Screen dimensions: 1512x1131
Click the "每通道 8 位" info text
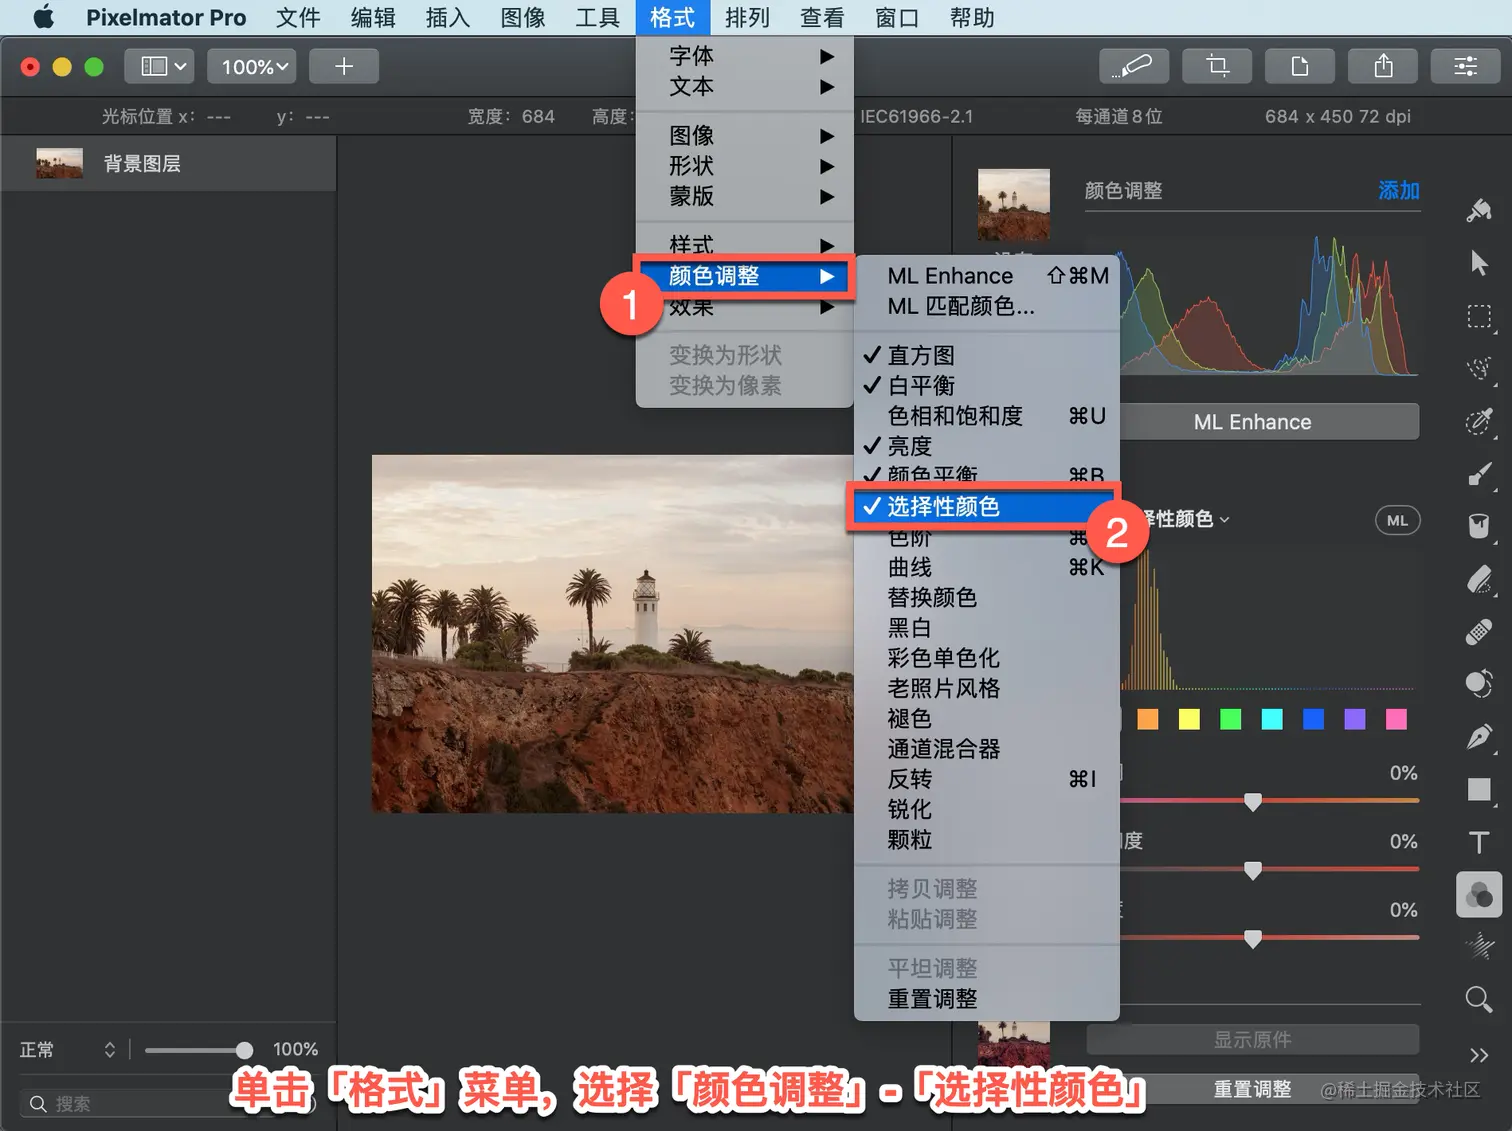point(1119,116)
